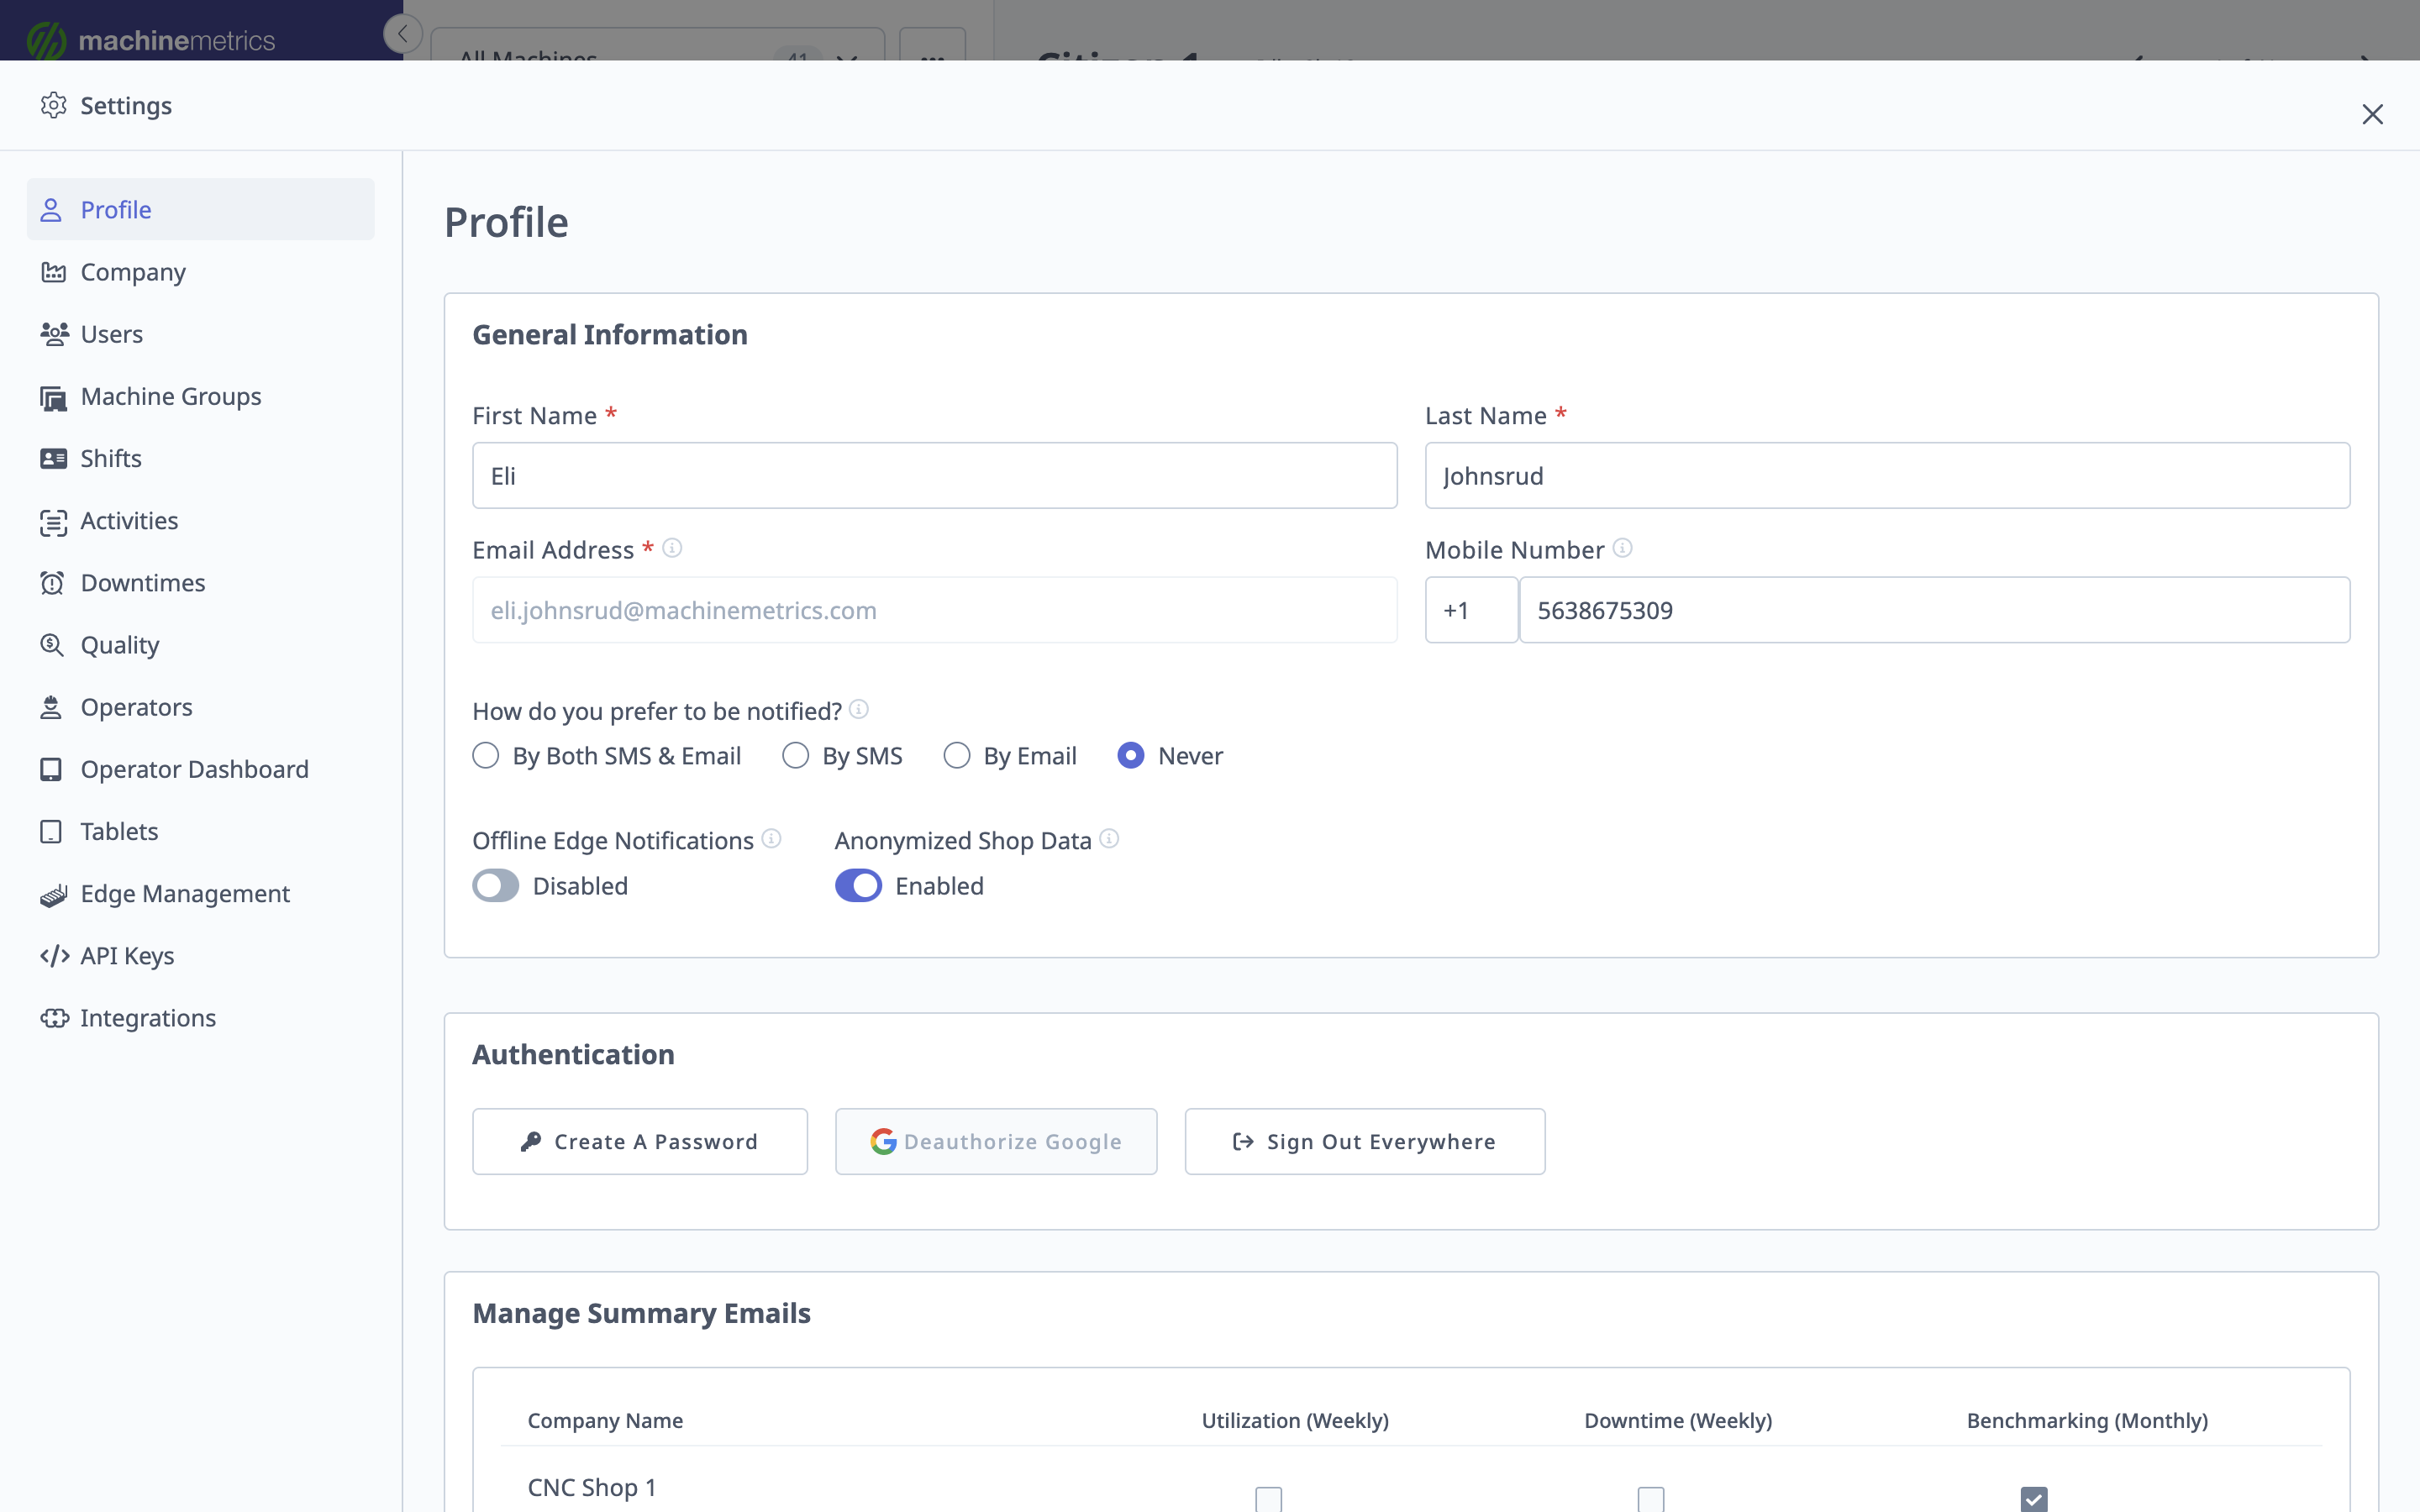2420x1512 pixels.
Task: Open API Keys settings
Action: pos(200,956)
